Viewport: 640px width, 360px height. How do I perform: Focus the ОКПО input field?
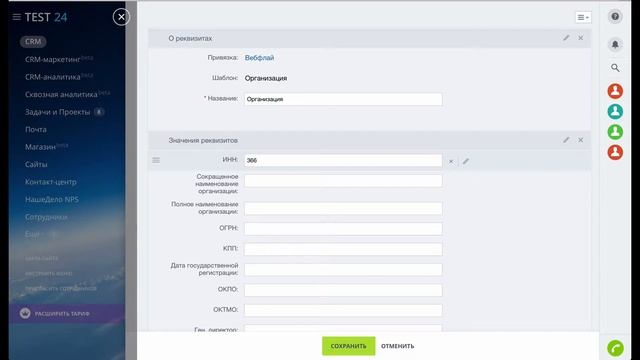tap(343, 290)
